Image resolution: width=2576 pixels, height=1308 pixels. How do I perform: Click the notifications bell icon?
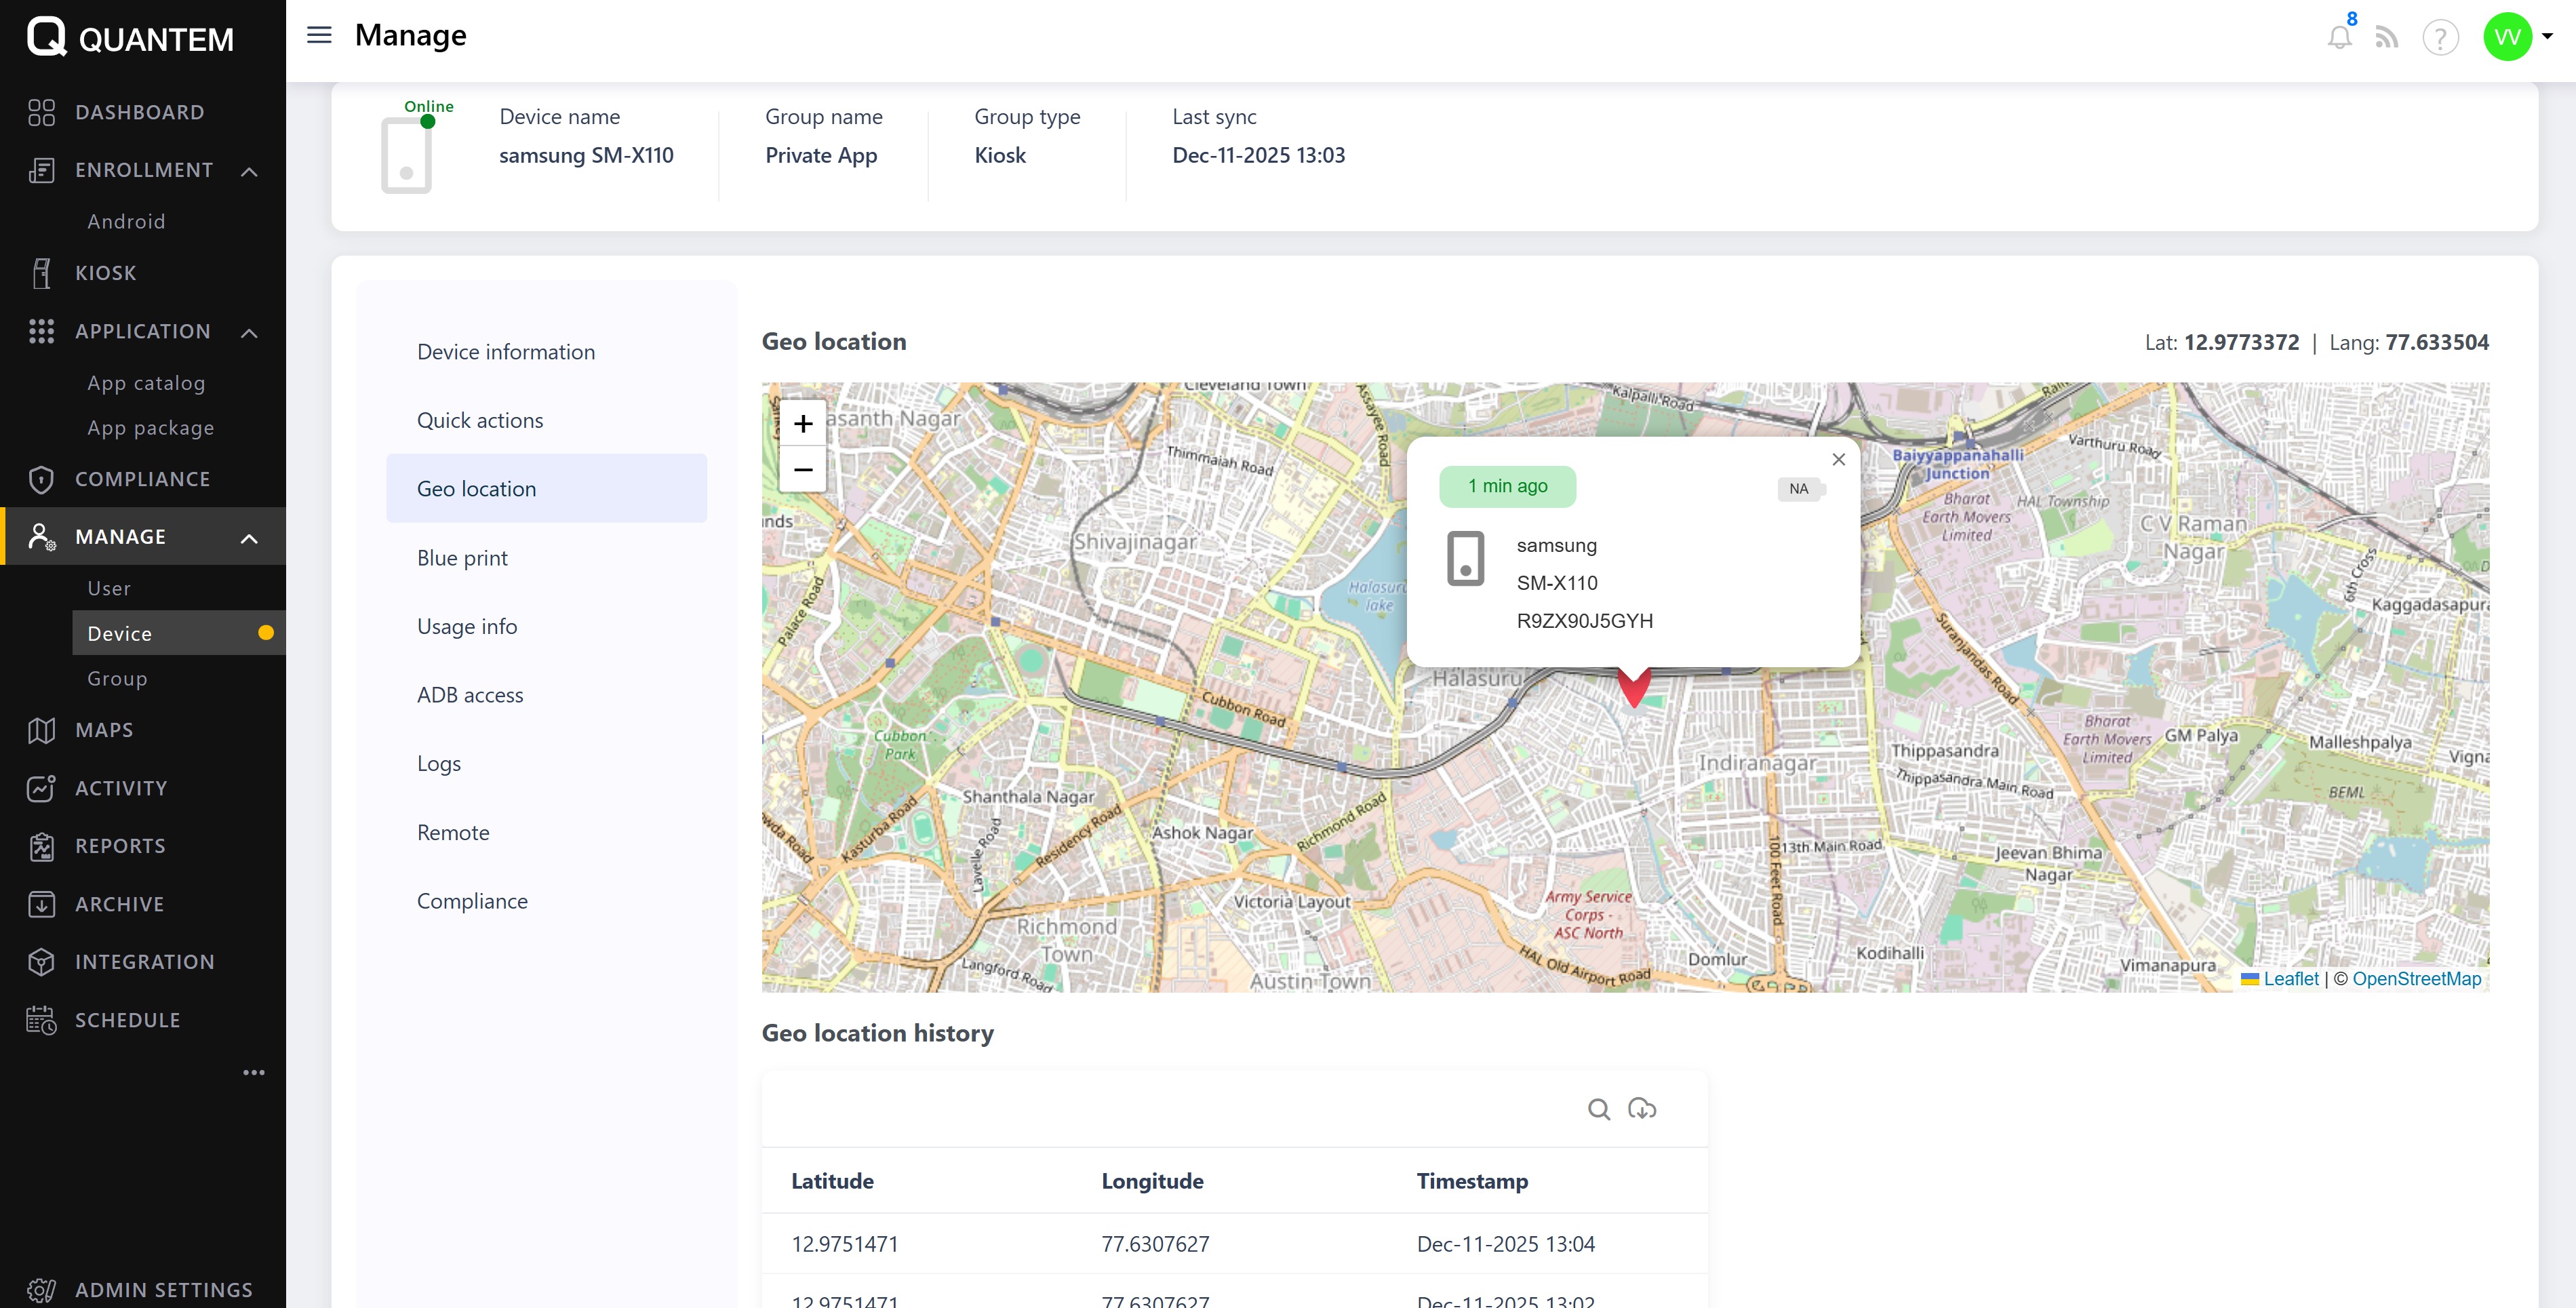pyautogui.click(x=2339, y=38)
